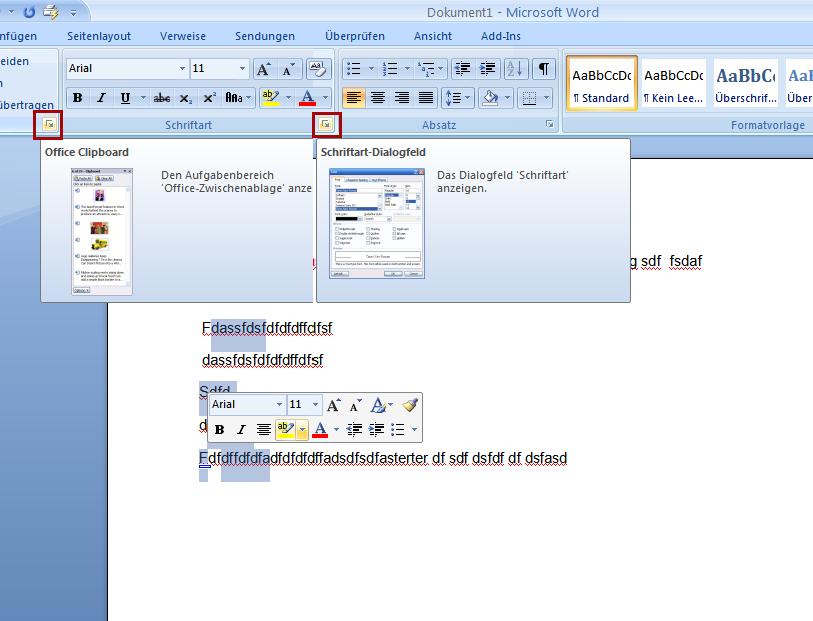Apply the Standard style
This screenshot has height=621, width=813.
point(601,83)
